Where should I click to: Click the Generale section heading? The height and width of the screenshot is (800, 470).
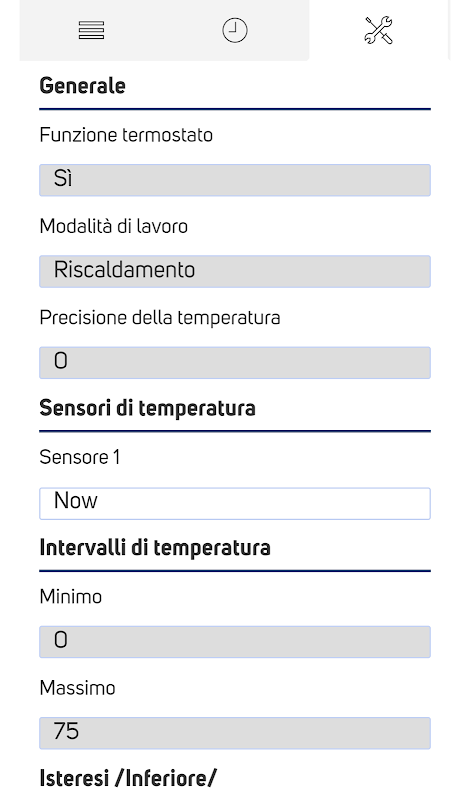(82, 86)
